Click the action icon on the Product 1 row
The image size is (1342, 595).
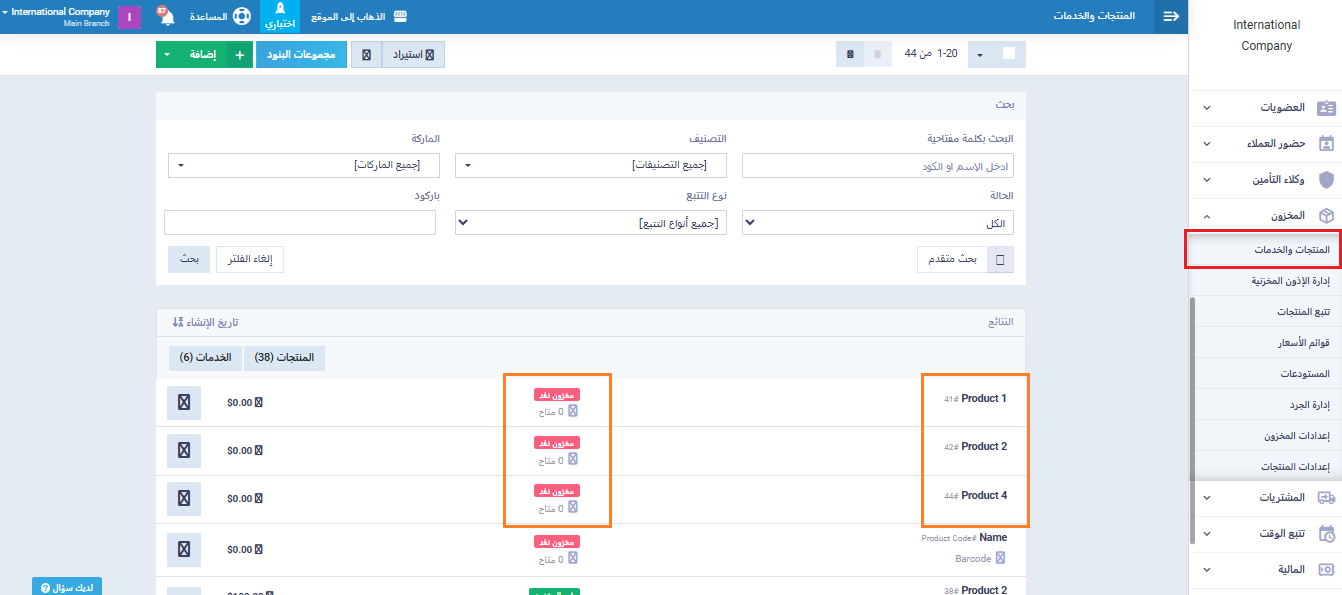click(184, 402)
